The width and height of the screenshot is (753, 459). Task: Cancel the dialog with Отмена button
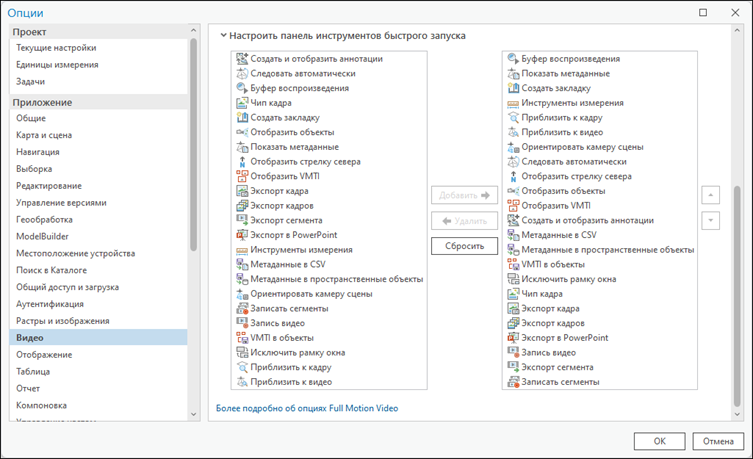tap(718, 441)
